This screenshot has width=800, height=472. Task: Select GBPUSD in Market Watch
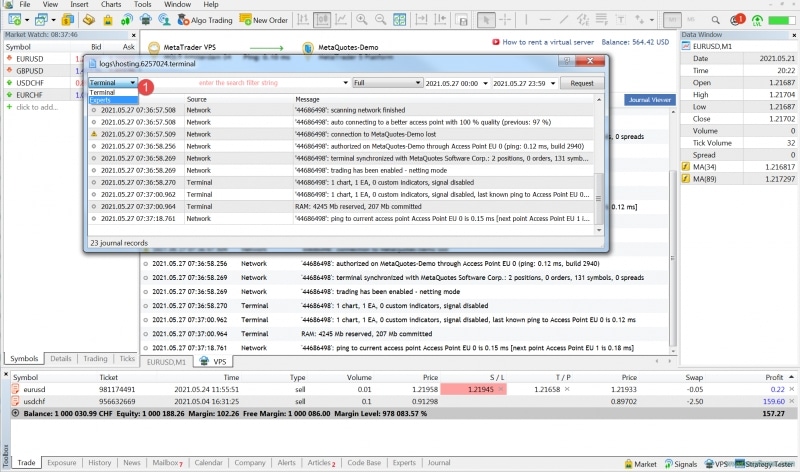pos(30,71)
